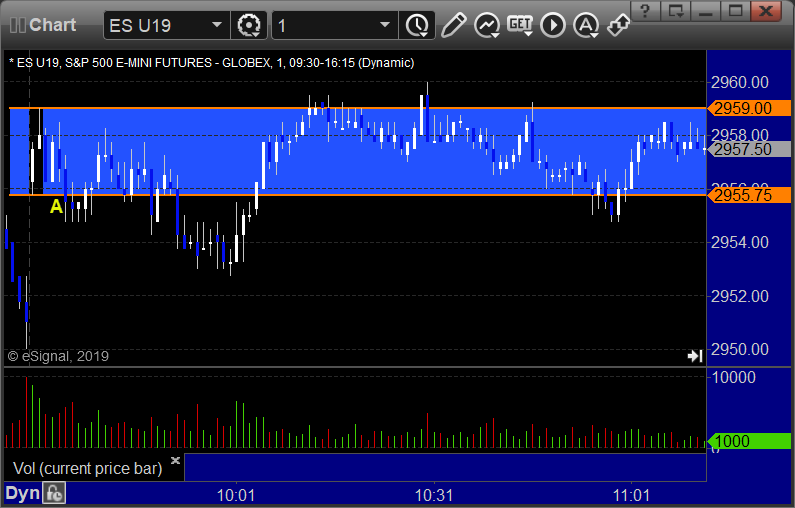
Task: Click the GET tools icon
Action: pos(520,25)
